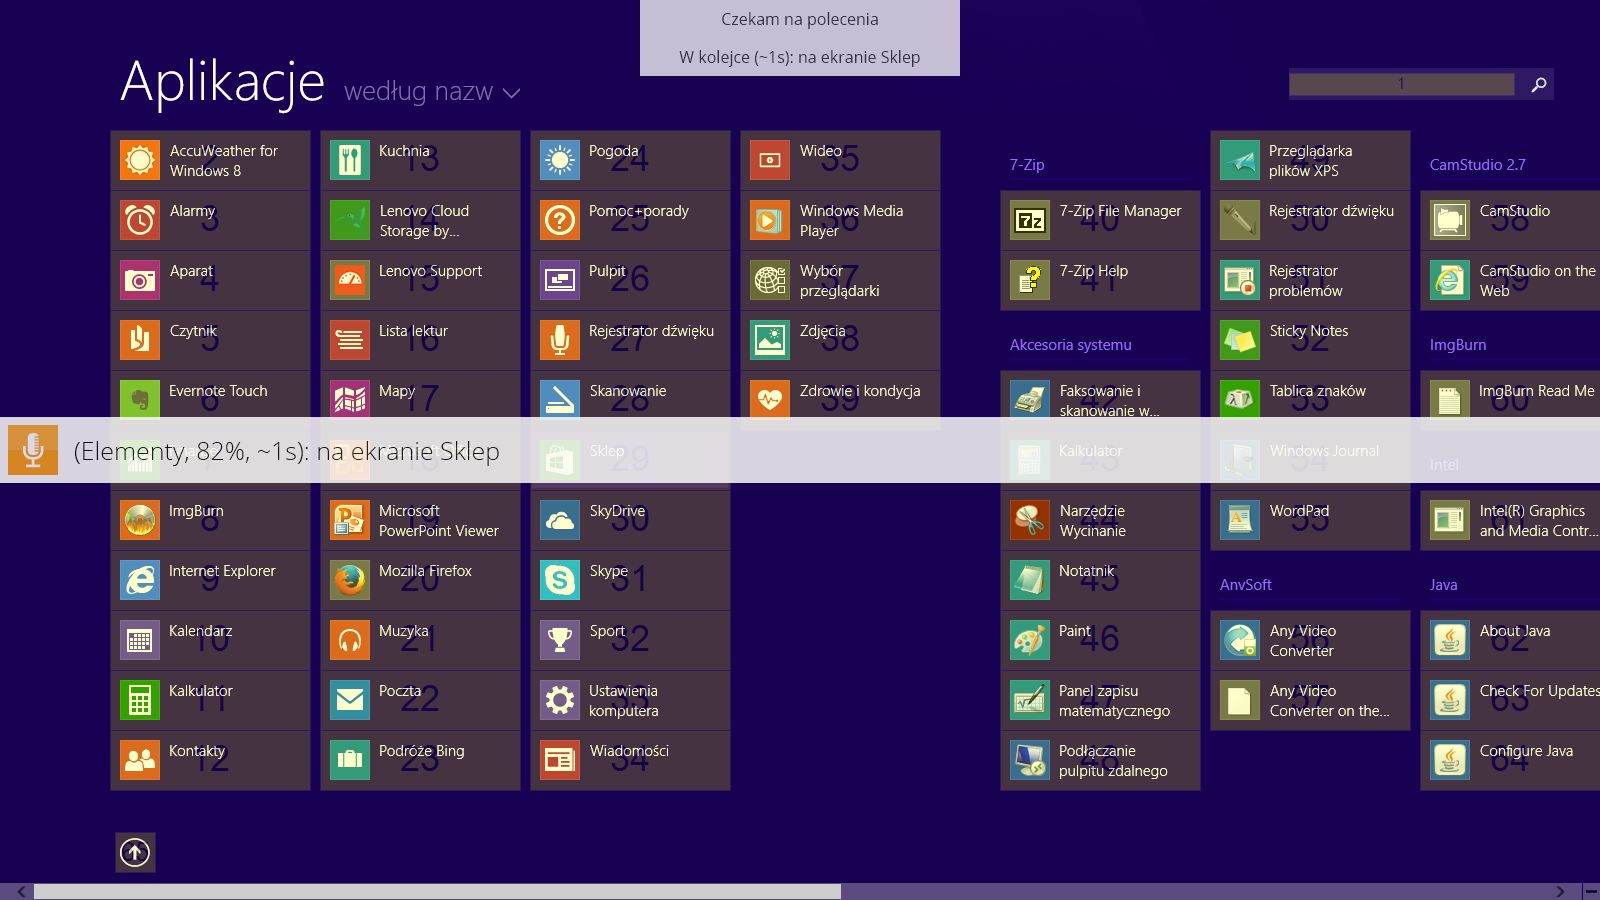Open the Aparat camera icon
The height and width of the screenshot is (900, 1600).
(x=140, y=280)
